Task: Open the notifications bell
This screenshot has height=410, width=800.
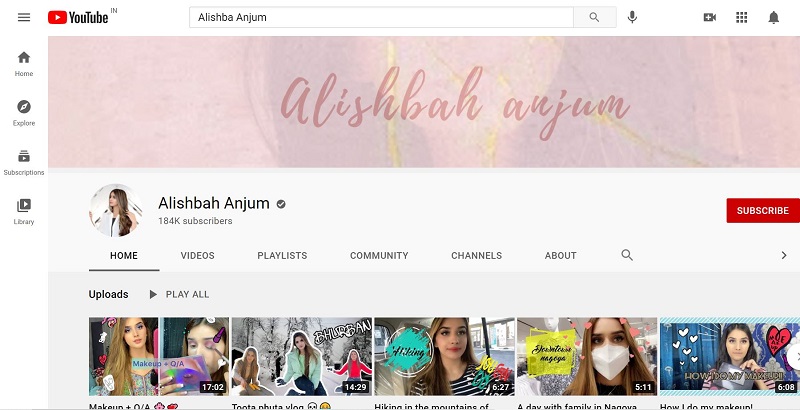Action: (x=773, y=17)
